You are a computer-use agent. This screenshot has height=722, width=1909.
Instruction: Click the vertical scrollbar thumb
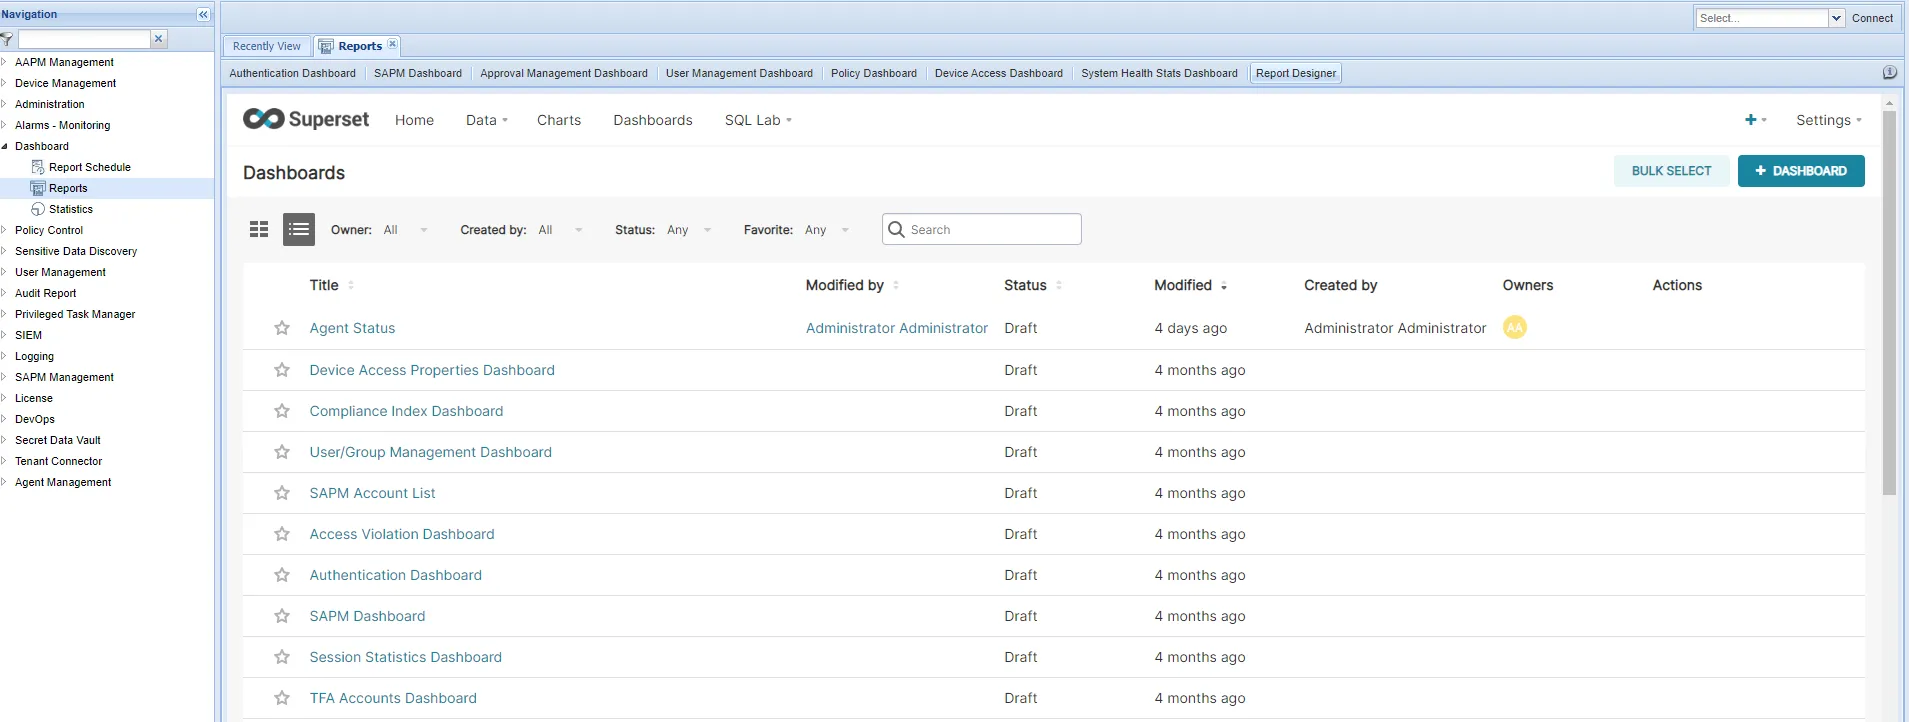(x=1889, y=302)
